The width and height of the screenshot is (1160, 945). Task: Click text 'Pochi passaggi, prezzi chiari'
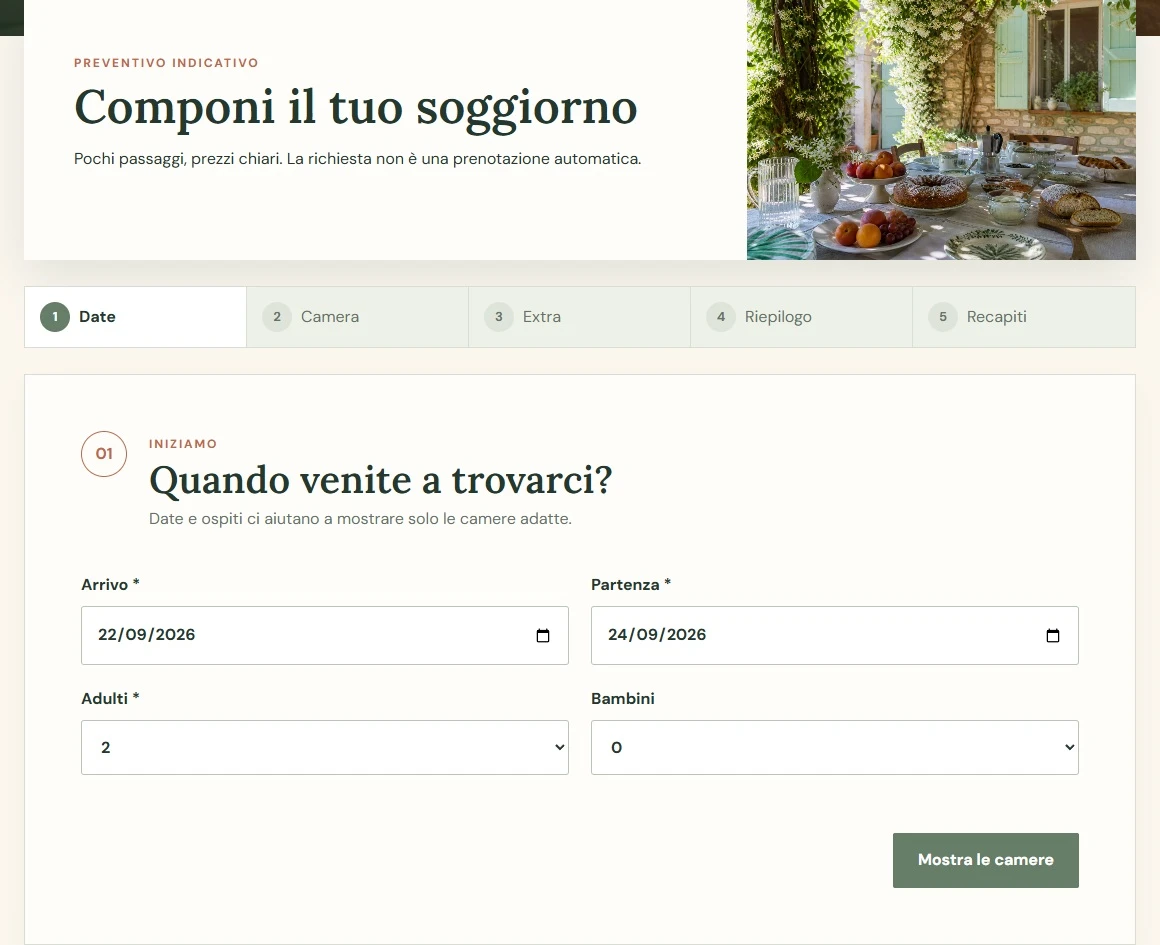point(177,159)
